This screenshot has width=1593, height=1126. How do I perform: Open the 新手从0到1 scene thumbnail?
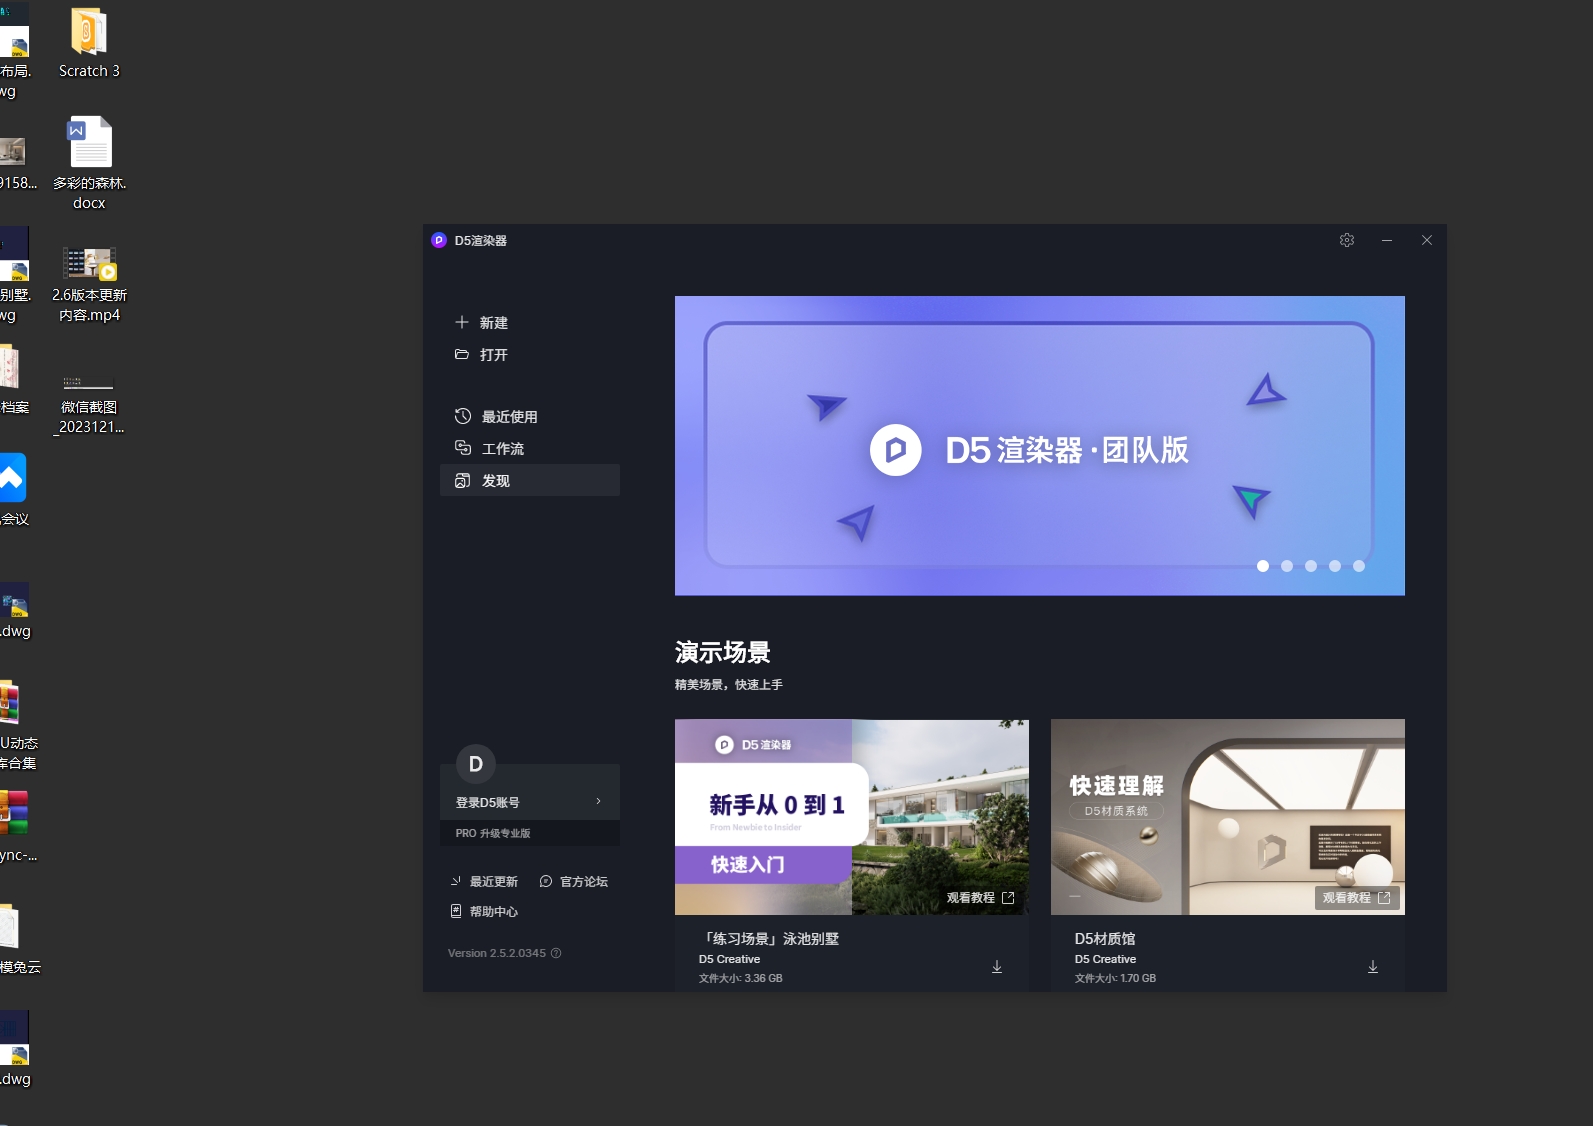tap(852, 817)
